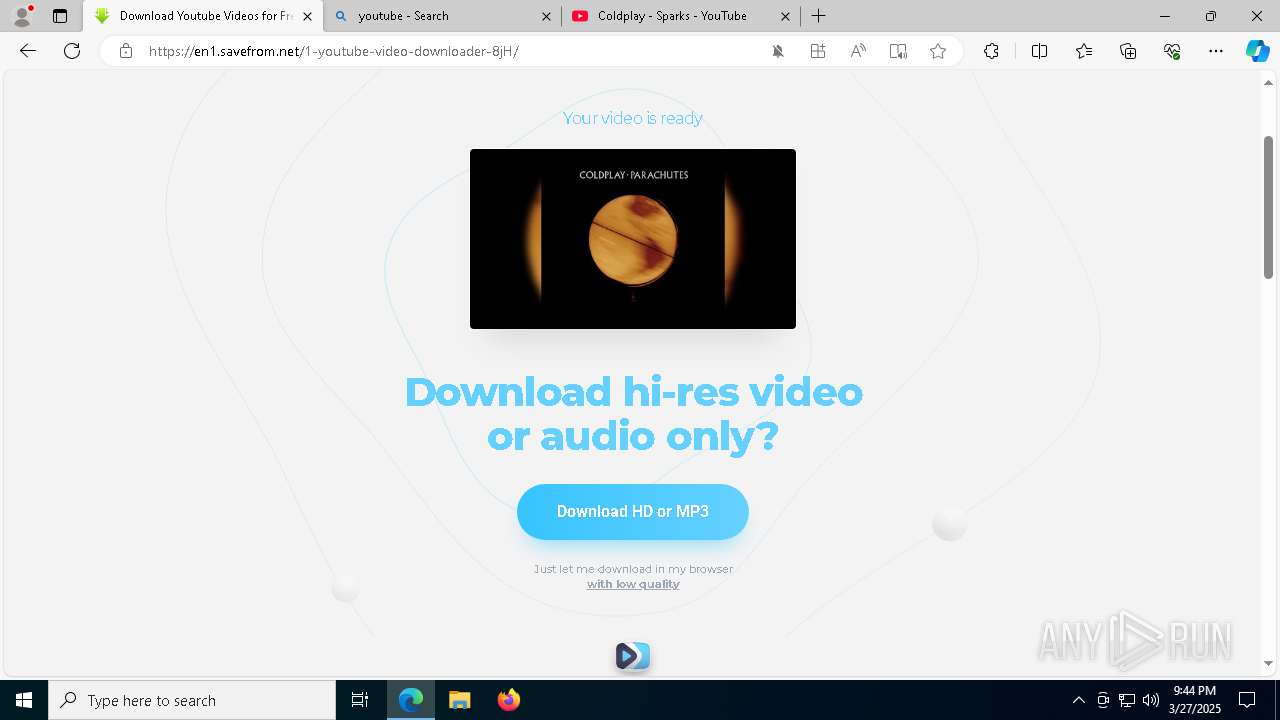Go back with the browser back arrow
Screen dimensions: 1280x720
pyautogui.click(x=28, y=51)
